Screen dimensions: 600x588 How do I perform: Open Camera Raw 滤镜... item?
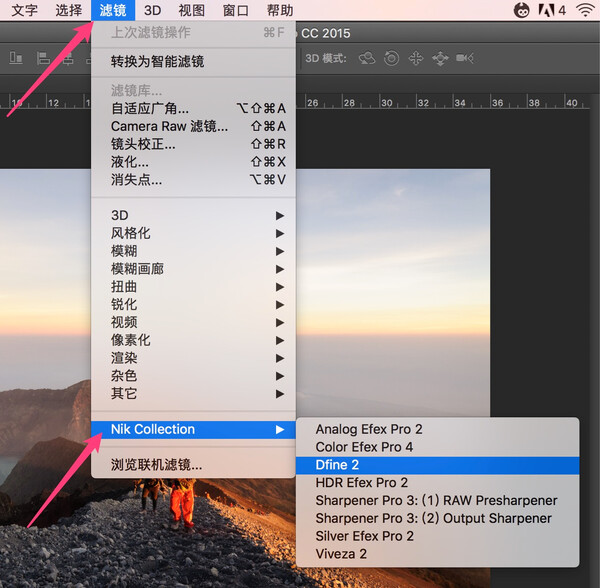(x=193, y=126)
